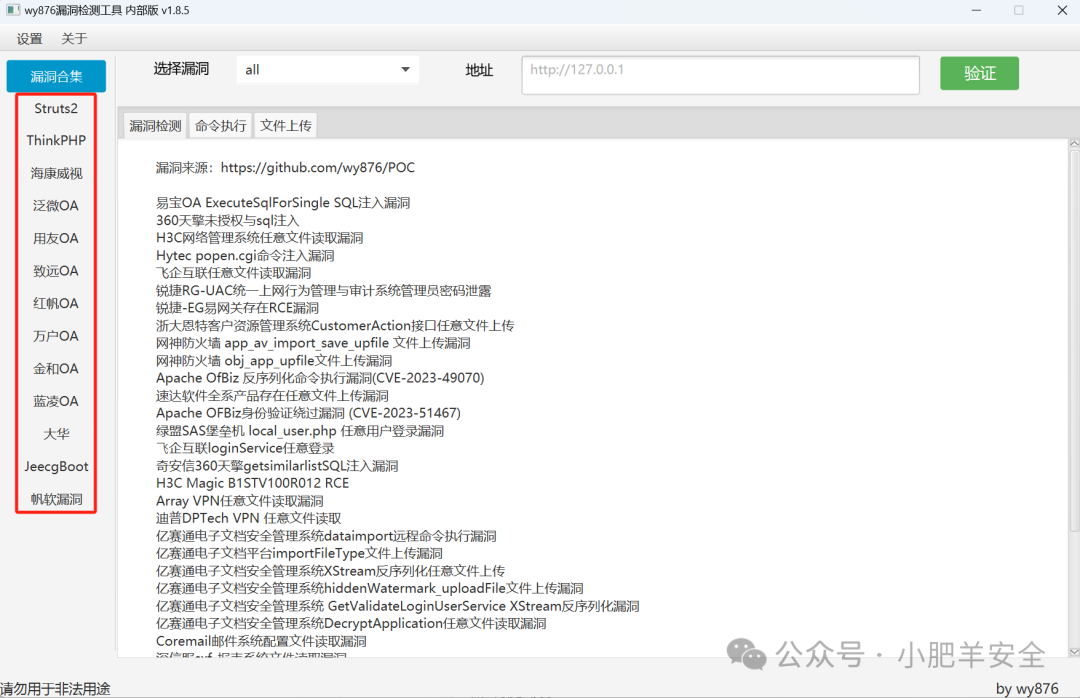Switch to the 命令执行 tab

(x=220, y=125)
